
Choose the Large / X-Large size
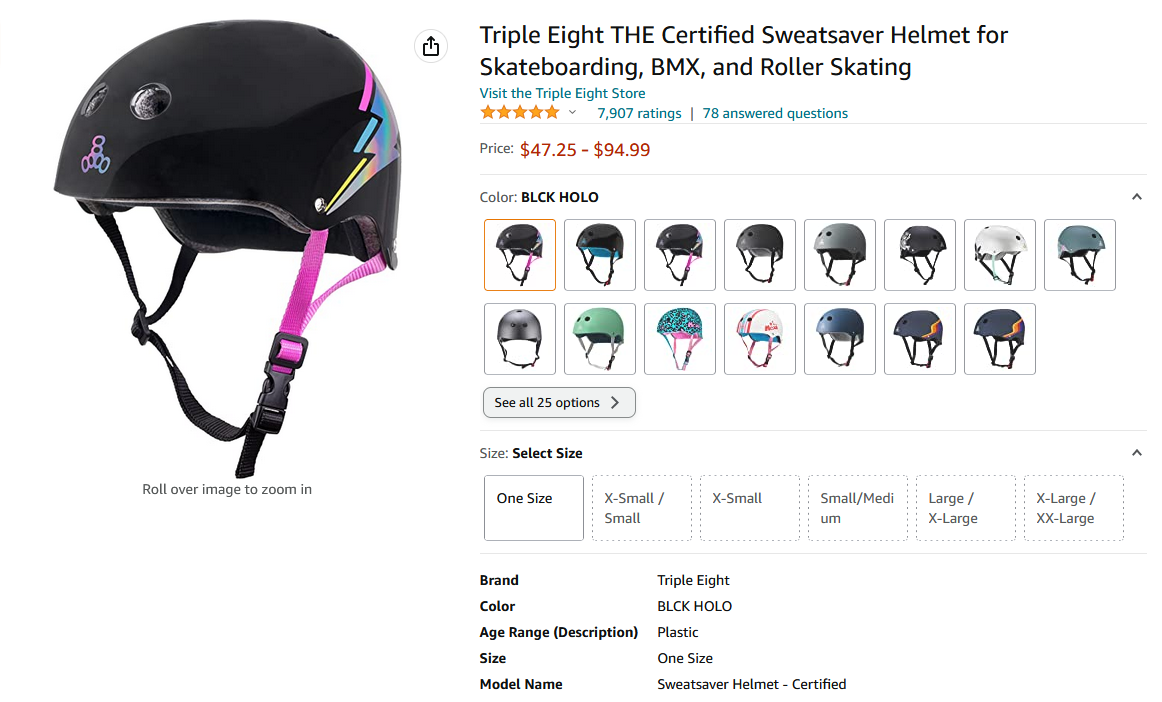coord(965,508)
